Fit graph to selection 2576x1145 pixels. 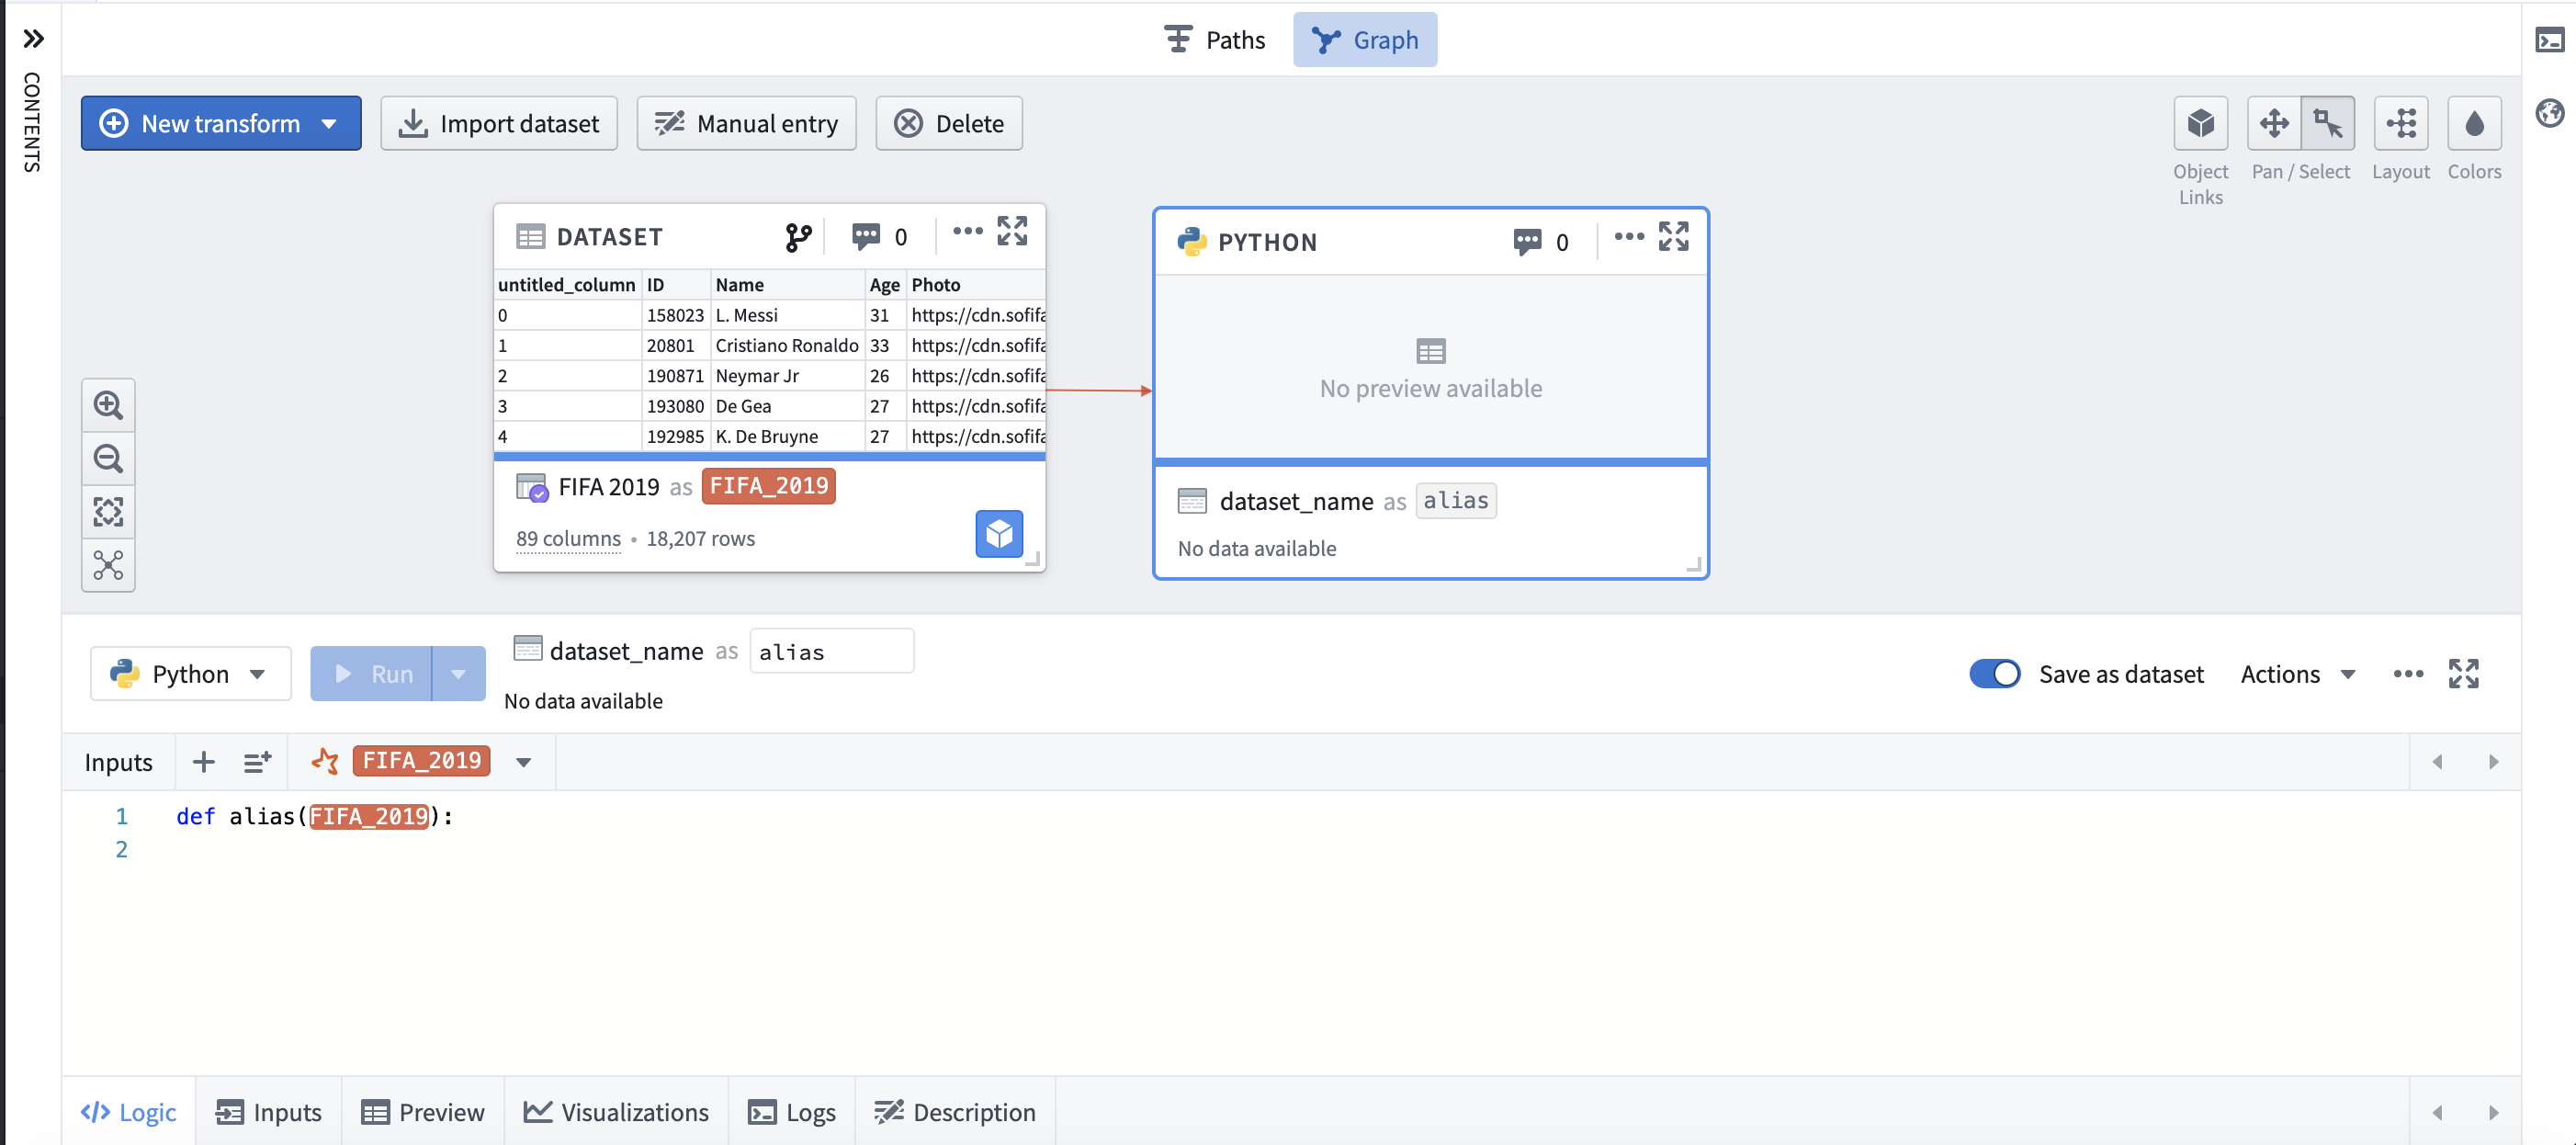tap(108, 511)
